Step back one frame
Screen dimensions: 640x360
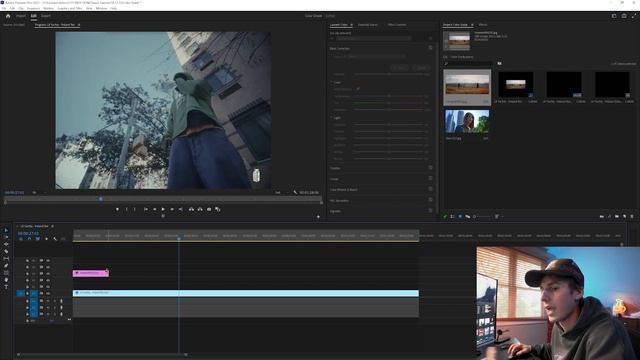[x=155, y=209]
